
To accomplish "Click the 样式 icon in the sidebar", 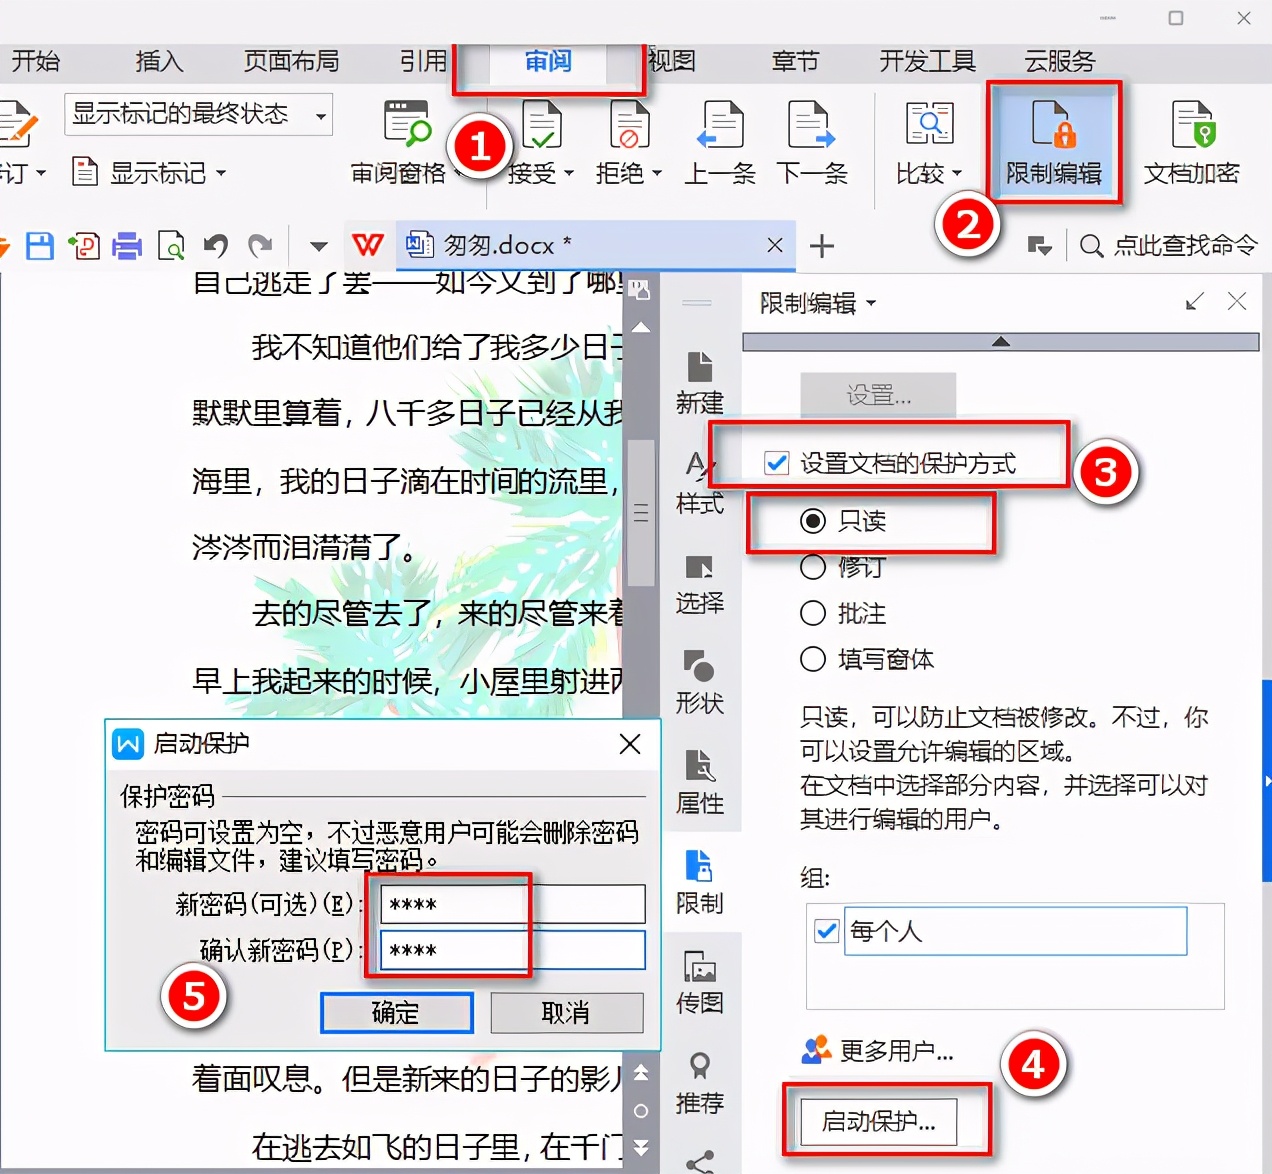I will pos(699,480).
